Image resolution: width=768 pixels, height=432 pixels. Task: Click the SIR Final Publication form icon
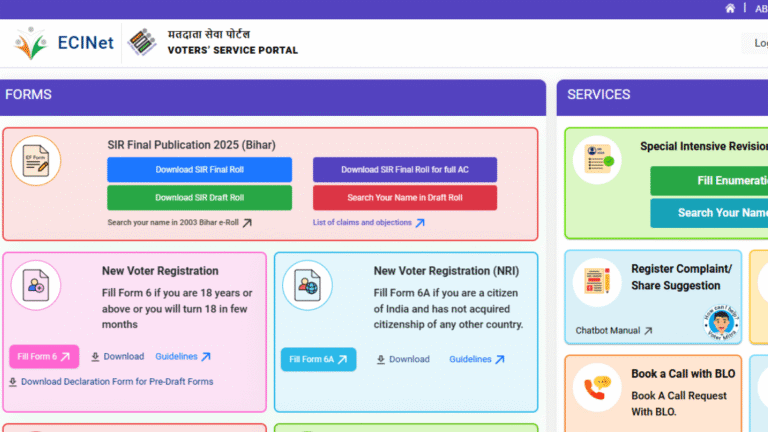point(36,161)
